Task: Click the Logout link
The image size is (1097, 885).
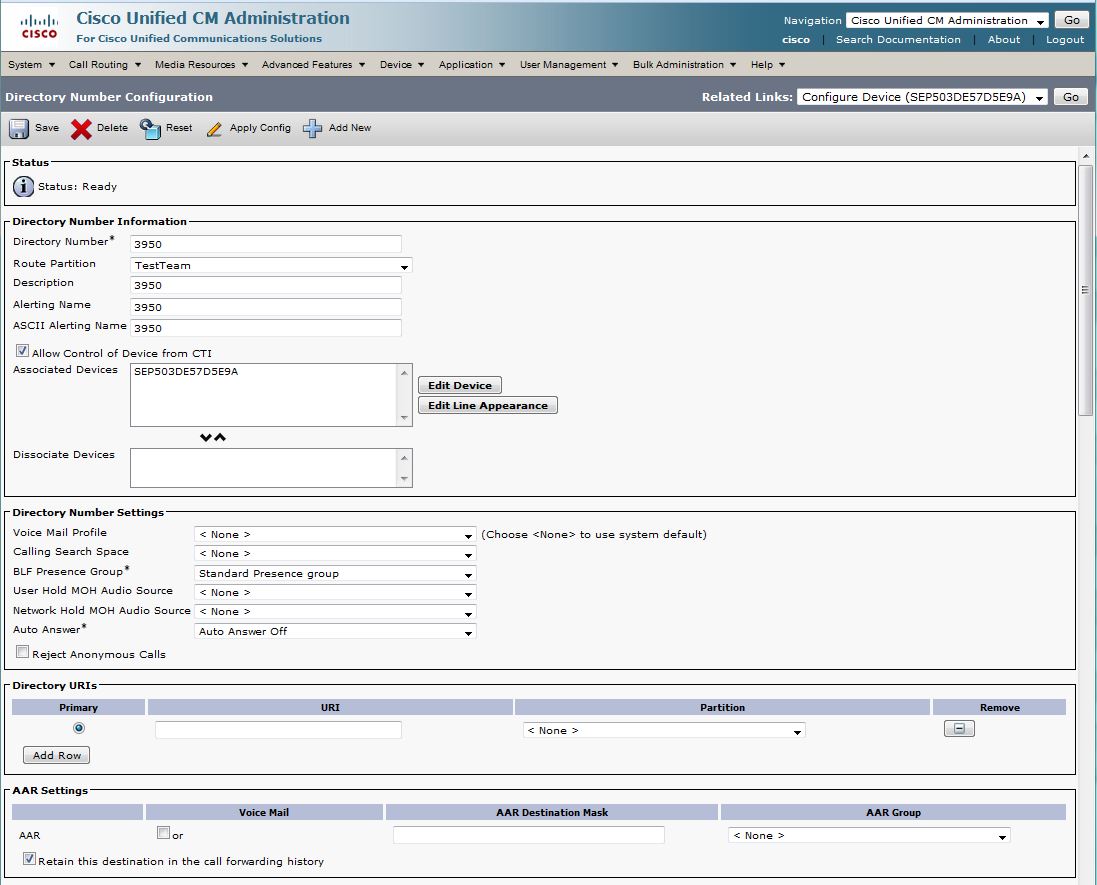Action: pos(1065,40)
